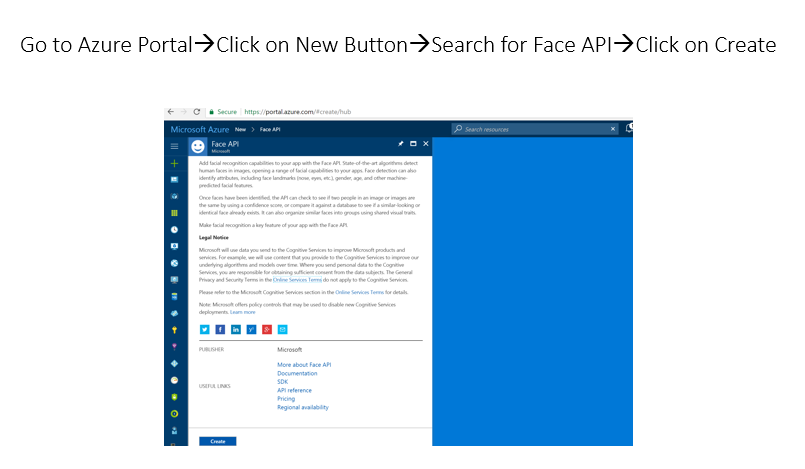The image size is (805, 469).
Task: Pin the Face API blade
Action: pos(401,144)
